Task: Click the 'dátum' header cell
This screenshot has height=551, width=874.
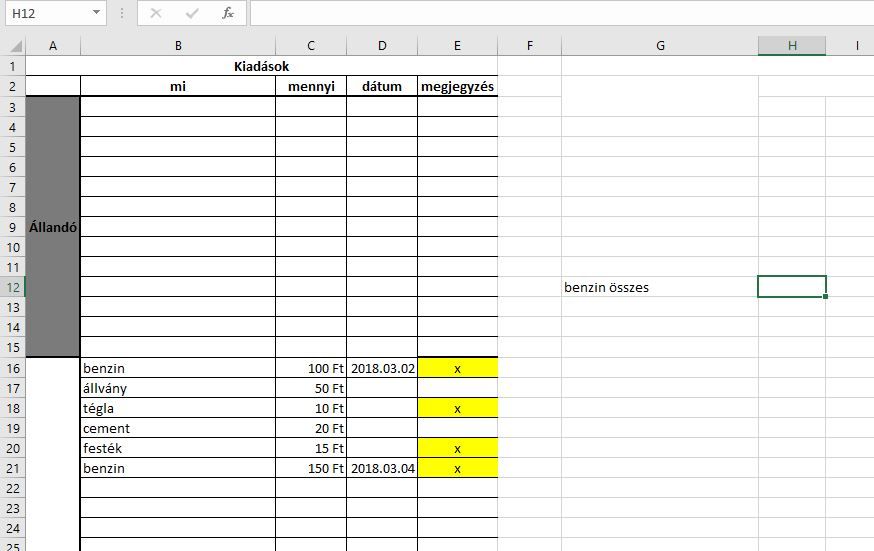Action: point(382,86)
